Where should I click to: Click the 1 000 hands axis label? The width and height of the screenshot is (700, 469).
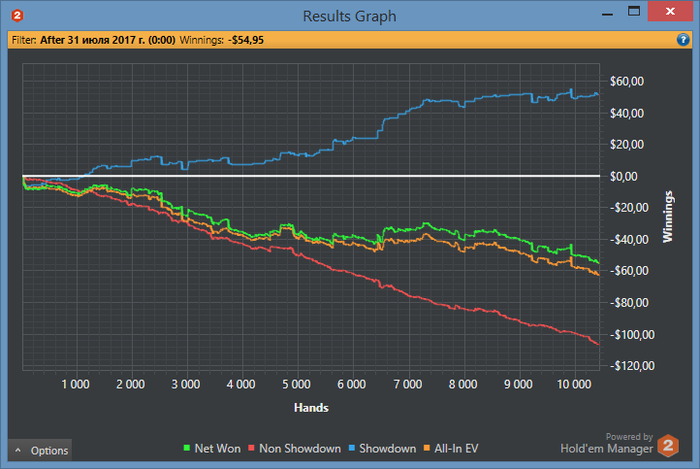[75, 384]
